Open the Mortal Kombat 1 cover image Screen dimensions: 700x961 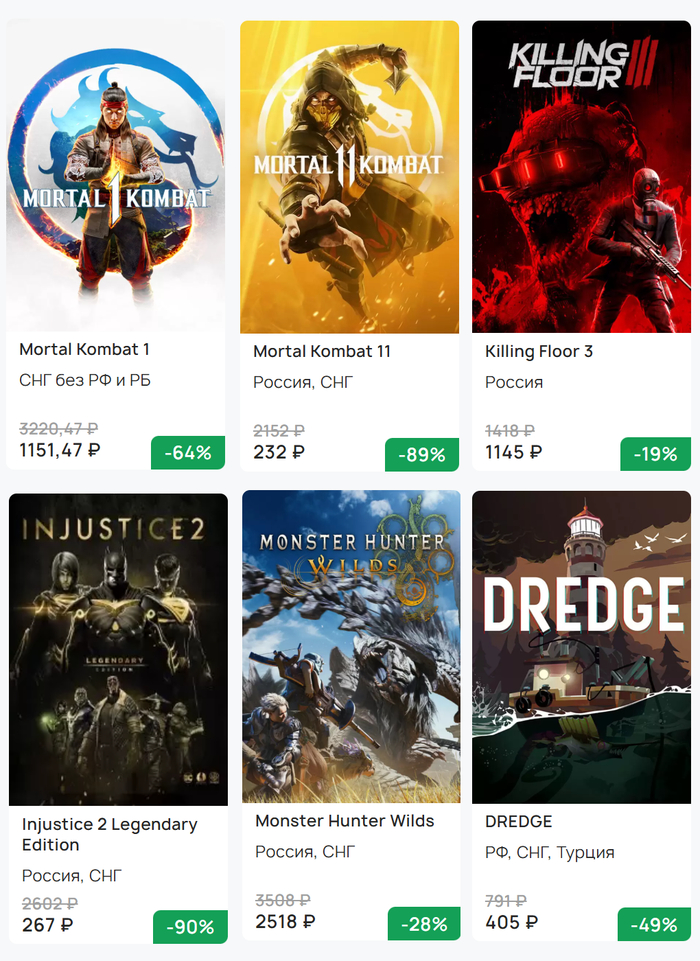coord(116,175)
